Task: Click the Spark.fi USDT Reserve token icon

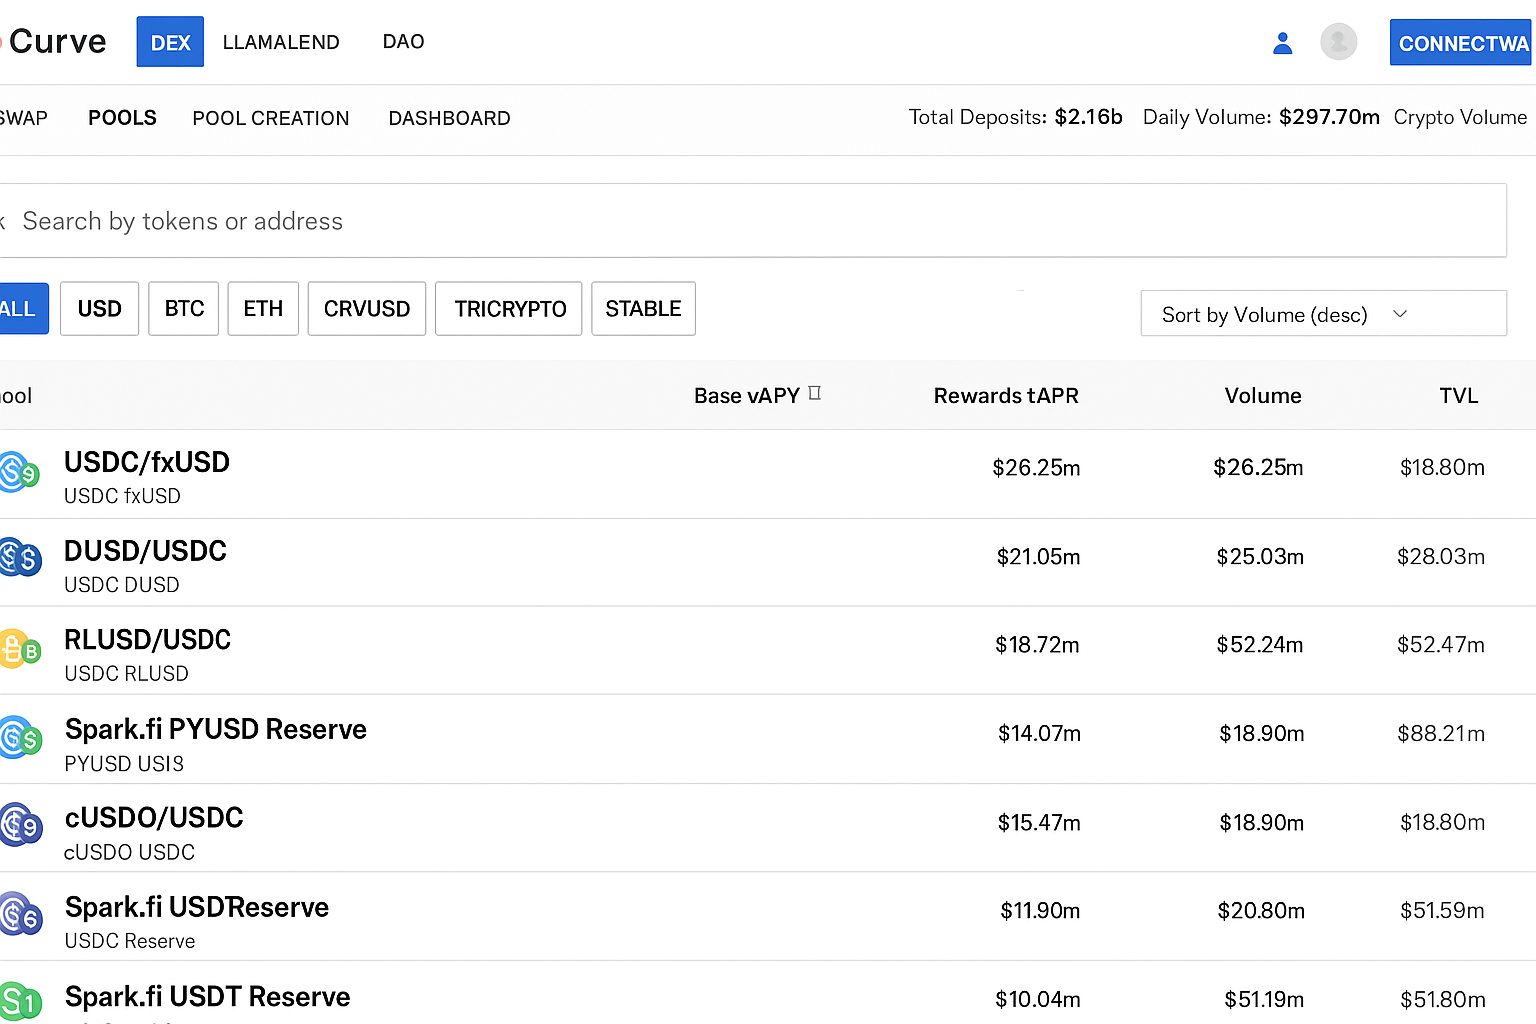Action: (x=20, y=1001)
